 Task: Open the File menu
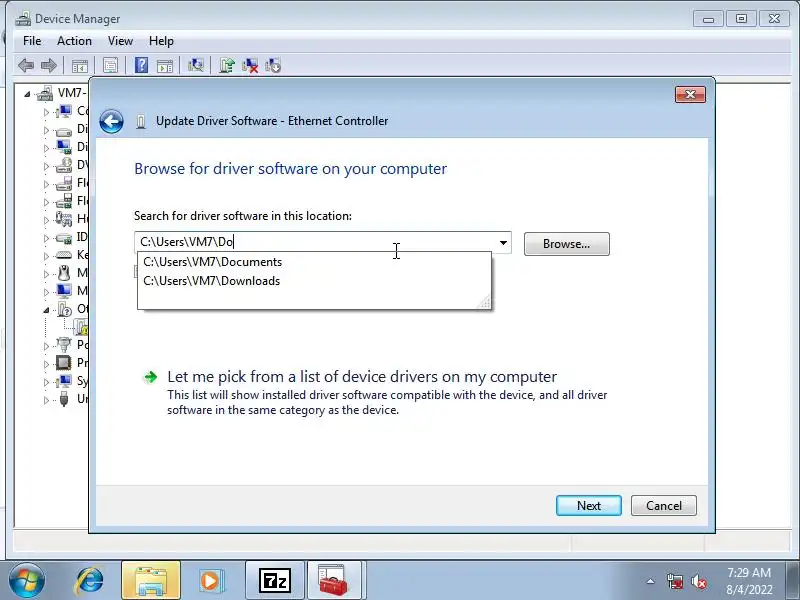pyautogui.click(x=32, y=41)
